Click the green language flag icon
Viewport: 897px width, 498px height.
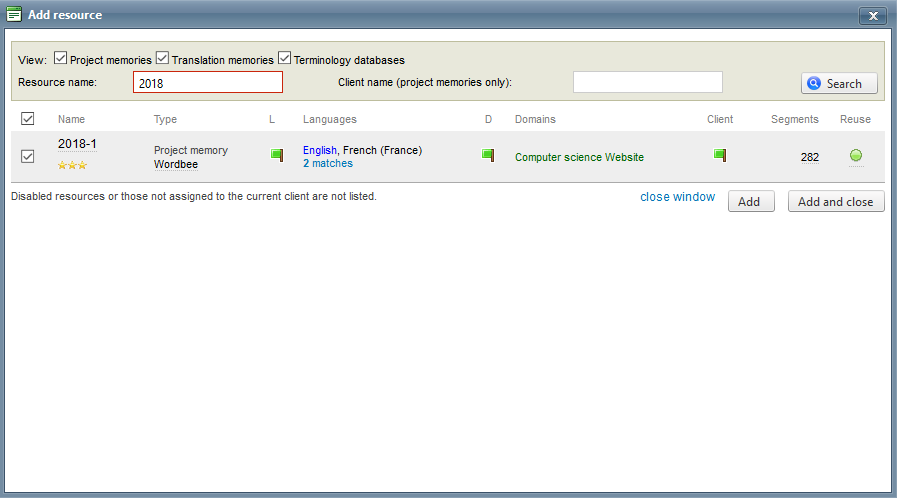pyautogui.click(x=277, y=155)
